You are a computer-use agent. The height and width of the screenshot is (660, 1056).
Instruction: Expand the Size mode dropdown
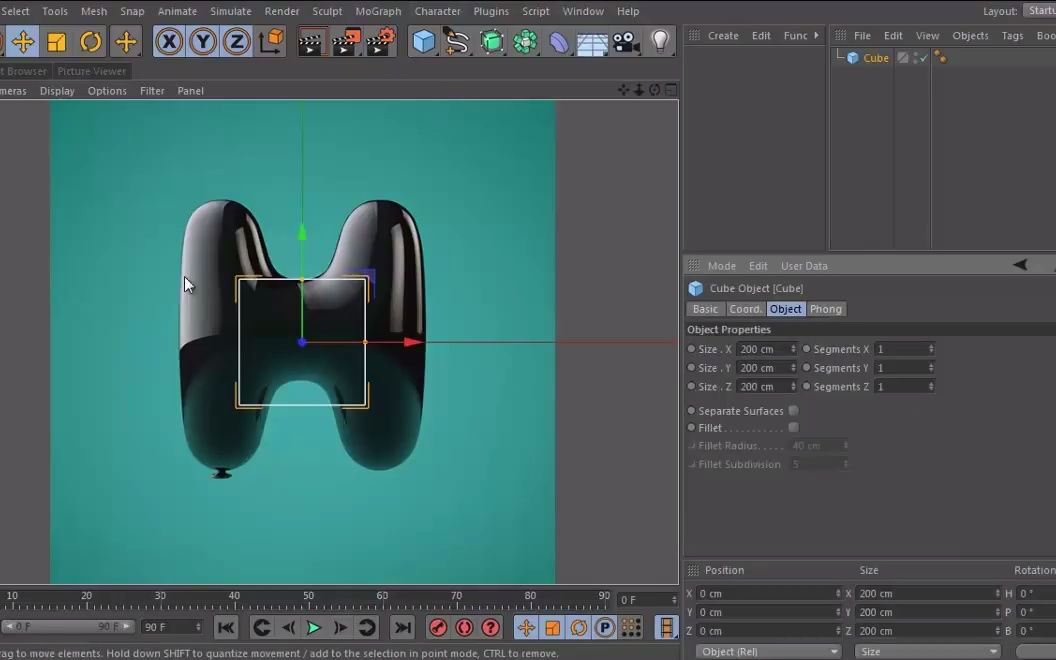point(930,651)
